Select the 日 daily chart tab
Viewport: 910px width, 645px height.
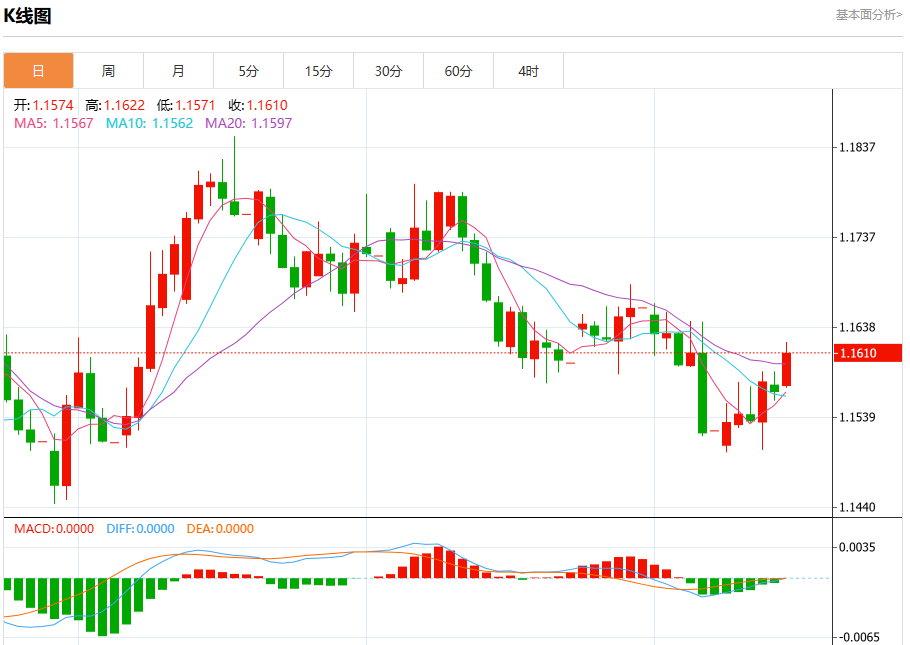point(38,71)
